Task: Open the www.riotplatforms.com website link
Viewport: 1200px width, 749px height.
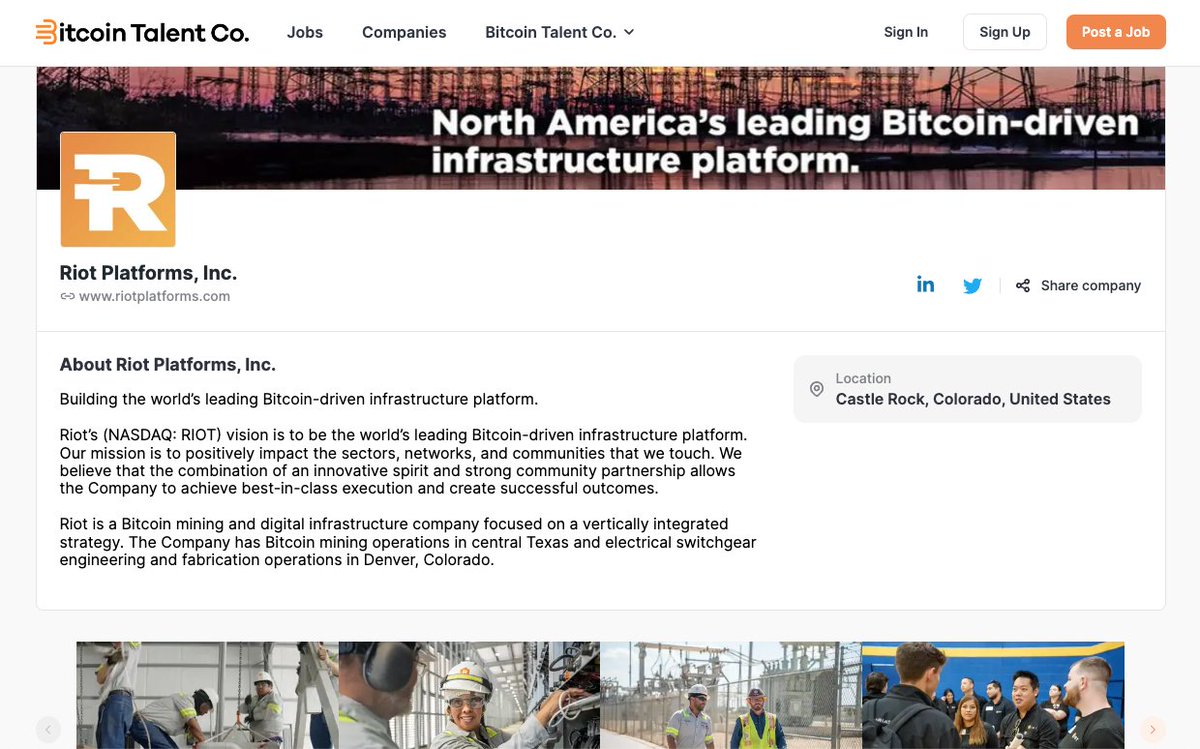Action: click(x=154, y=296)
